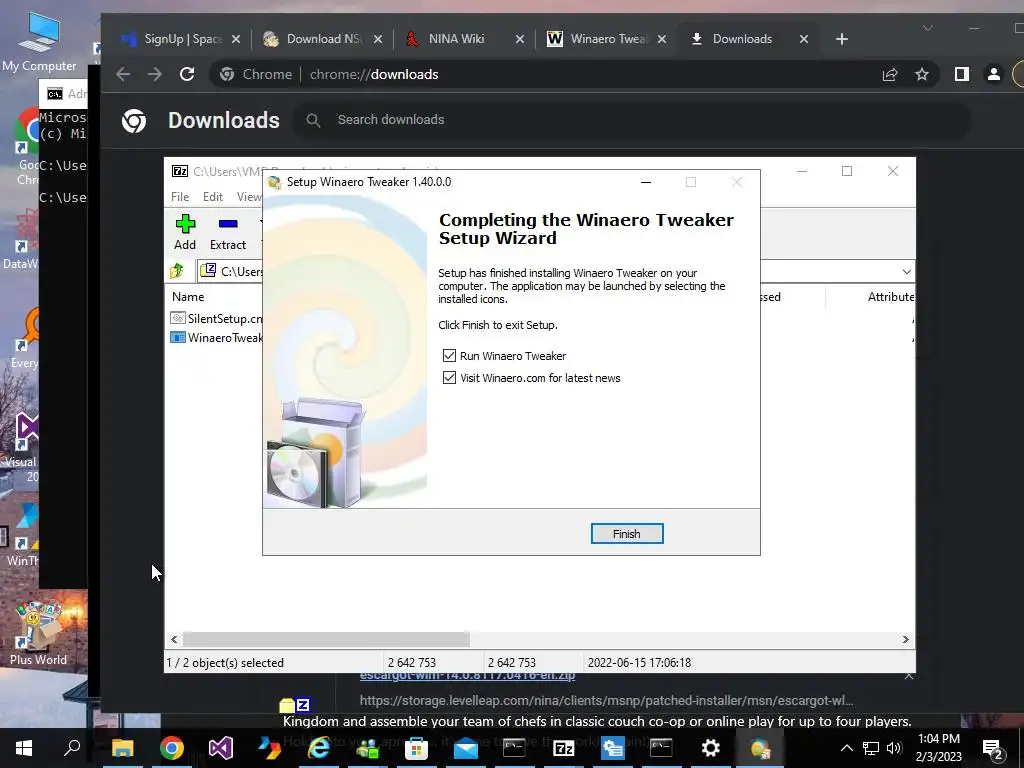The image size is (1024, 768).
Task: Click Chrome back navigation arrow
Action: pyautogui.click(x=123, y=74)
